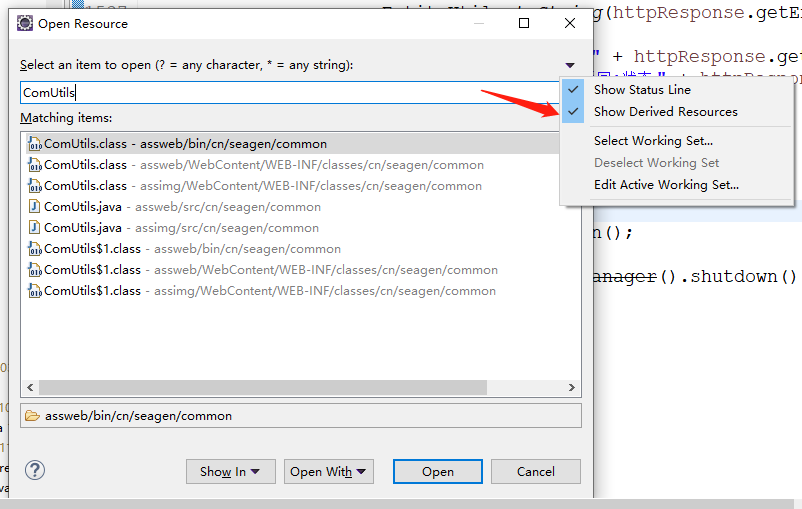Screen dimensions: 802x509
Task: Select ComUtils.class - assweb/bin/cn/seagen/common row
Action: (292, 144)
